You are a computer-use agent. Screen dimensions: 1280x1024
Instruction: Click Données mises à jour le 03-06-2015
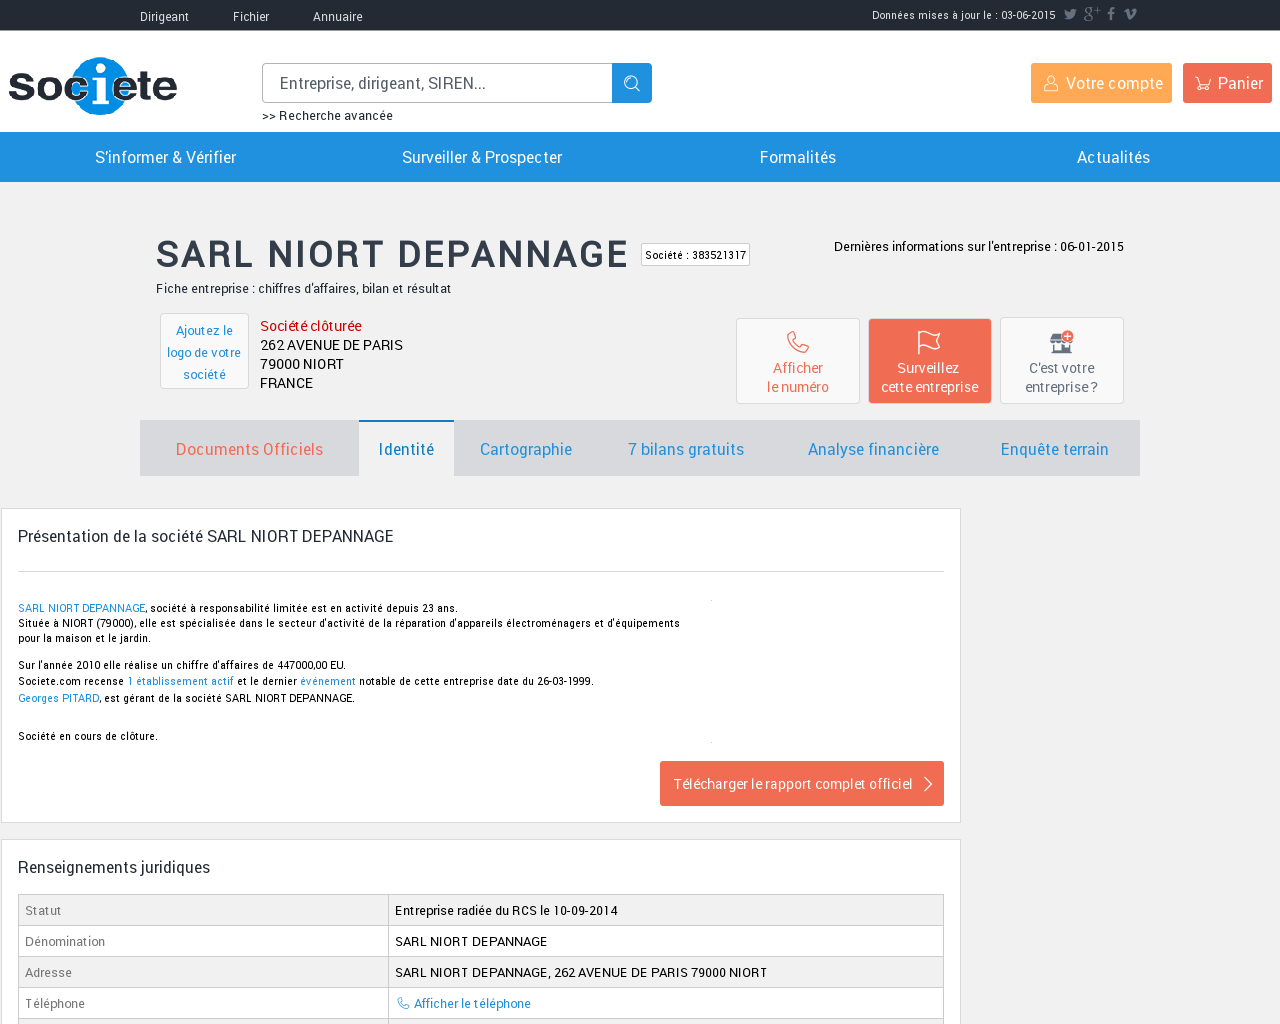click(x=963, y=15)
